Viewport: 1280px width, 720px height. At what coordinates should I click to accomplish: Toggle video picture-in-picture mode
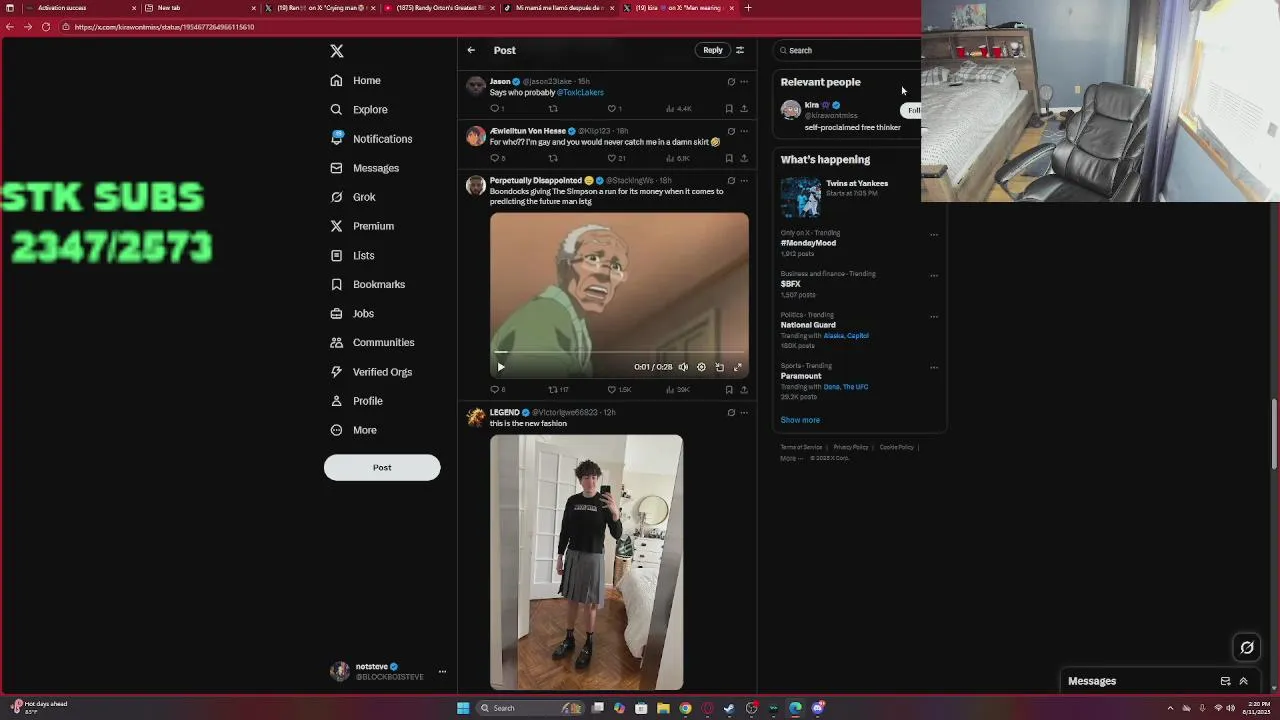tap(719, 367)
